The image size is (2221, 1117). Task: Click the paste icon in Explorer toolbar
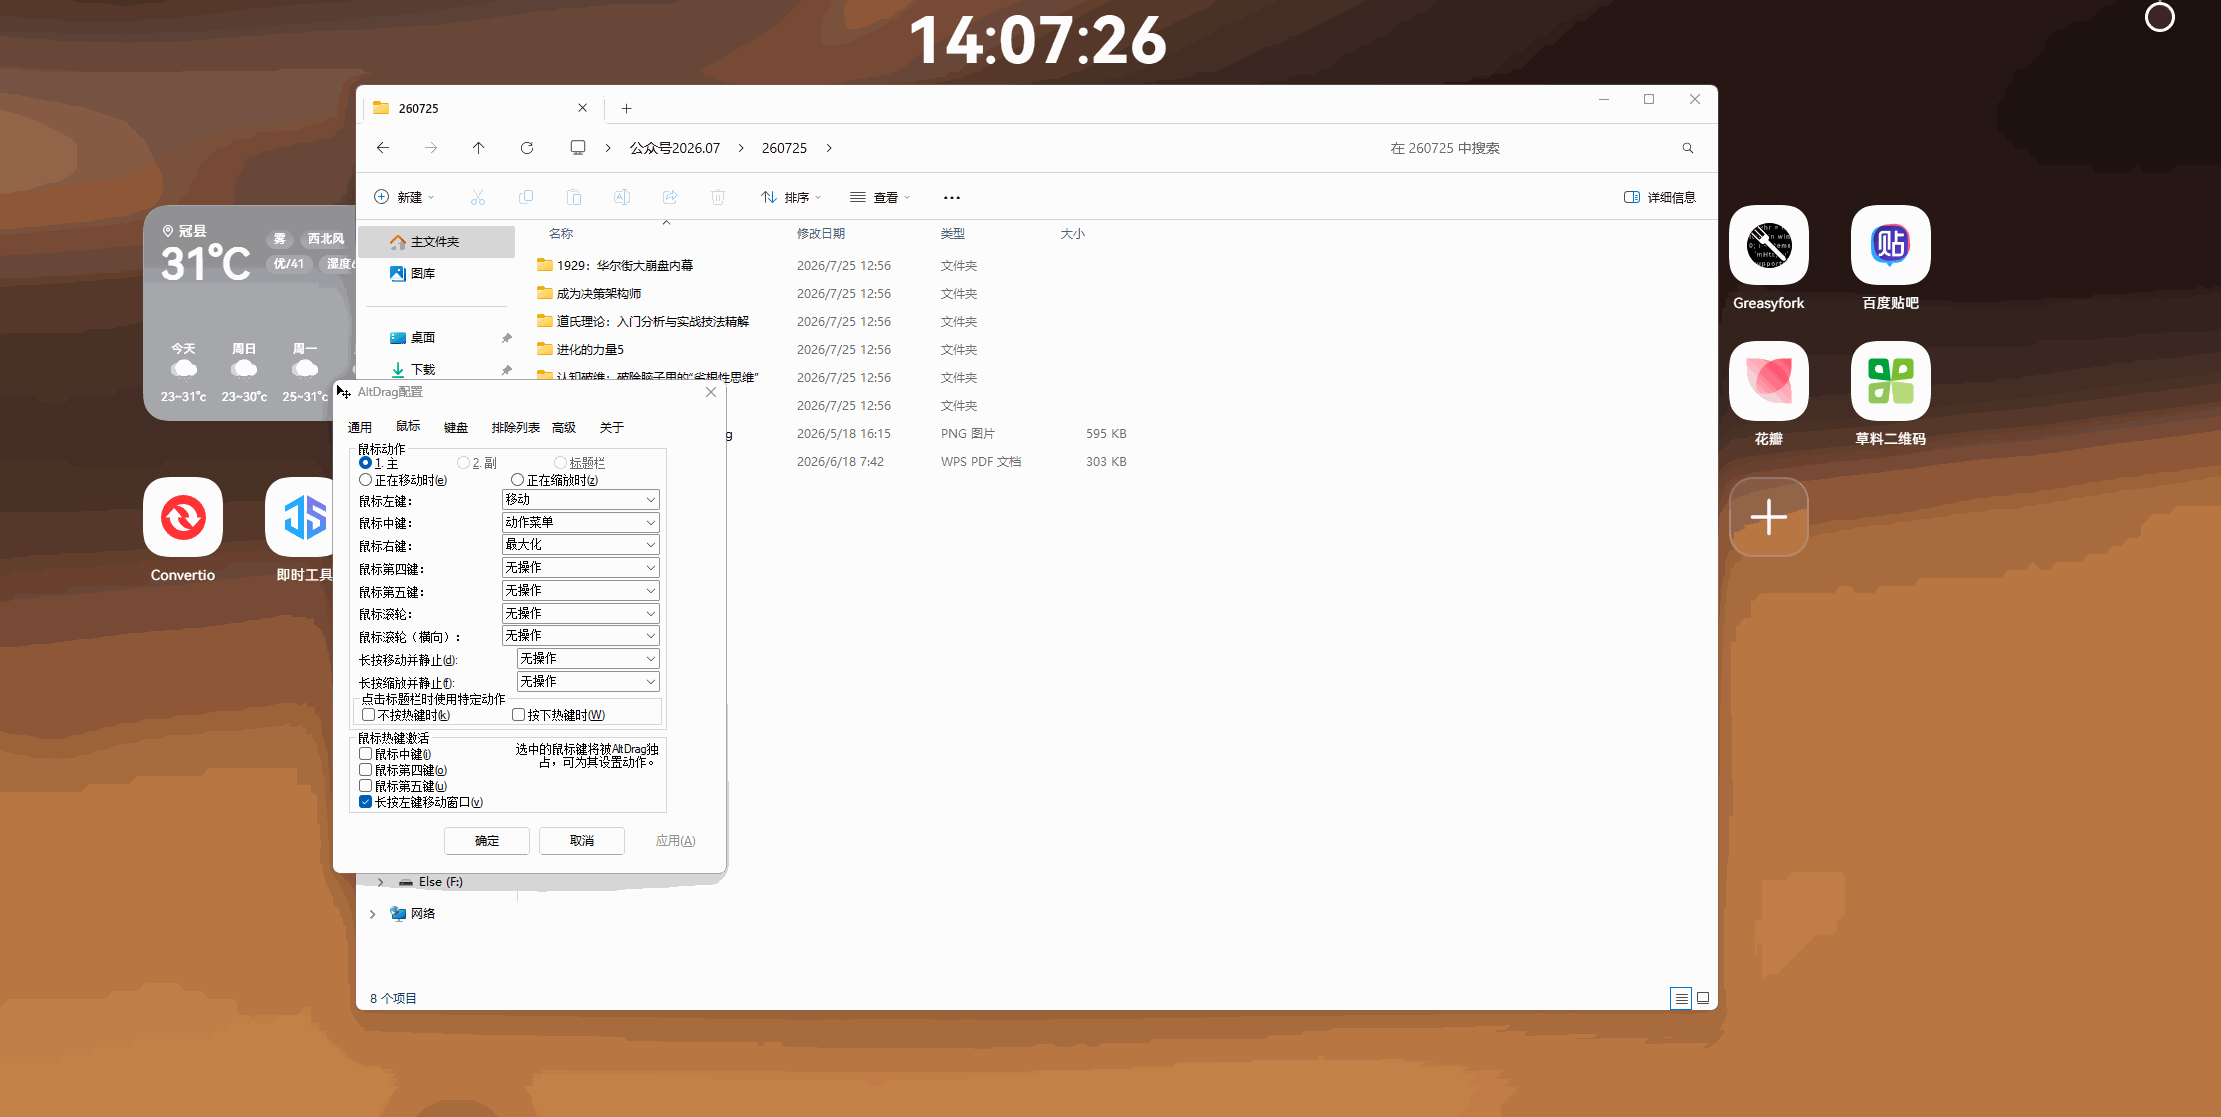click(x=574, y=197)
